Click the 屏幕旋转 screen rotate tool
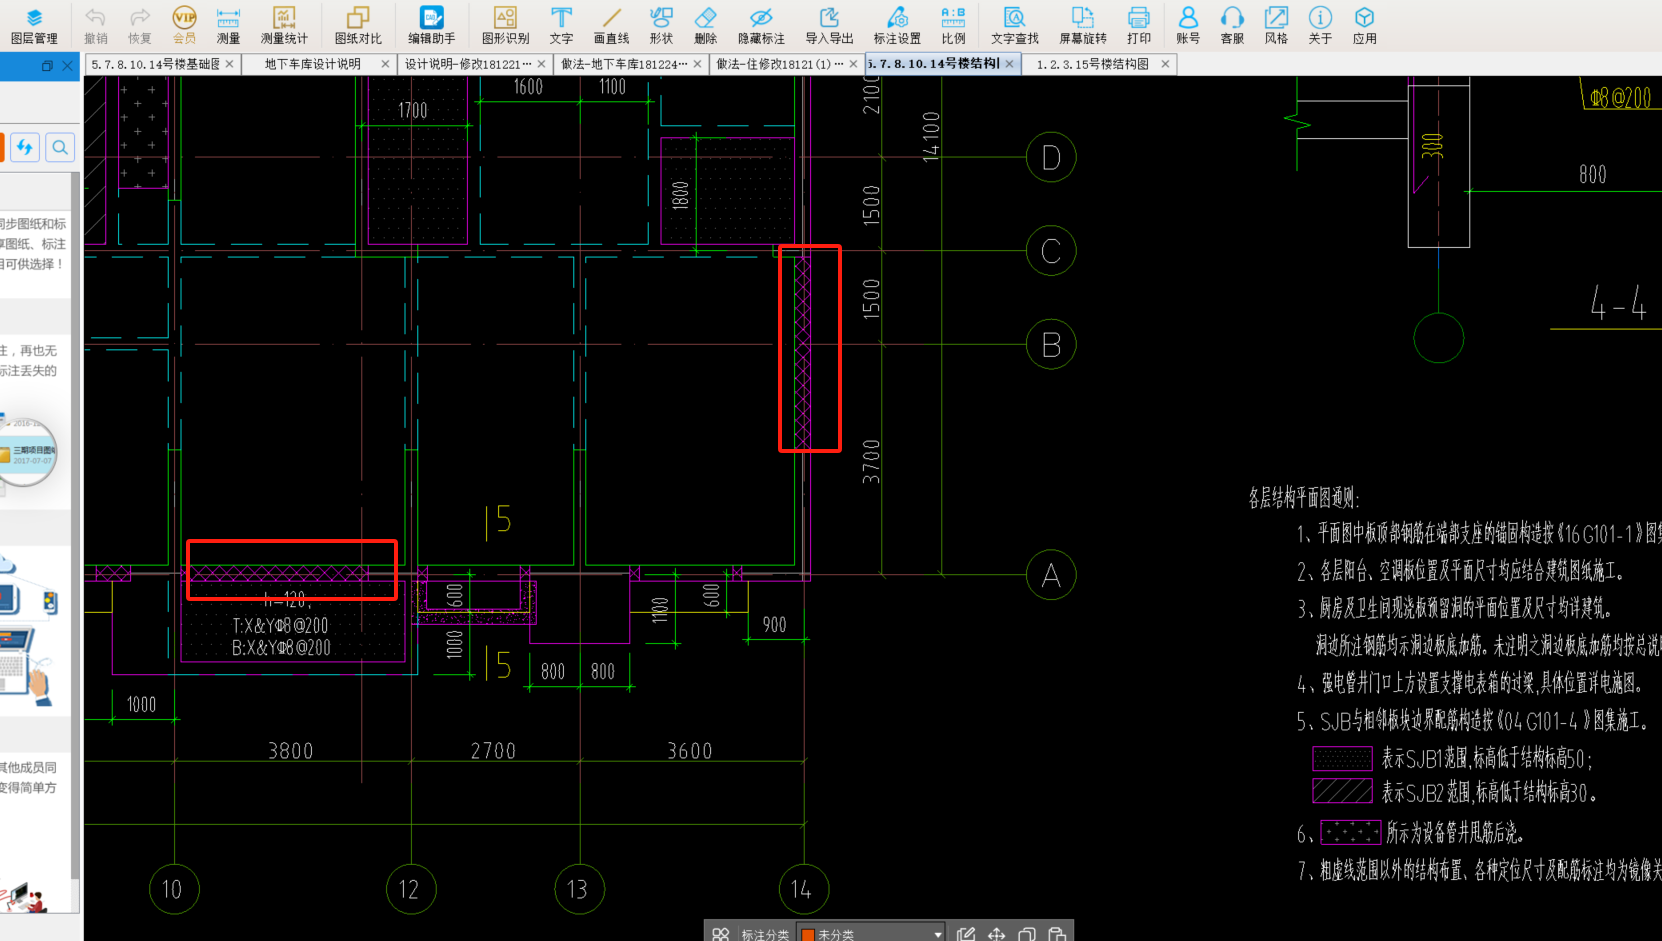This screenshot has height=941, width=1662. tap(1083, 26)
